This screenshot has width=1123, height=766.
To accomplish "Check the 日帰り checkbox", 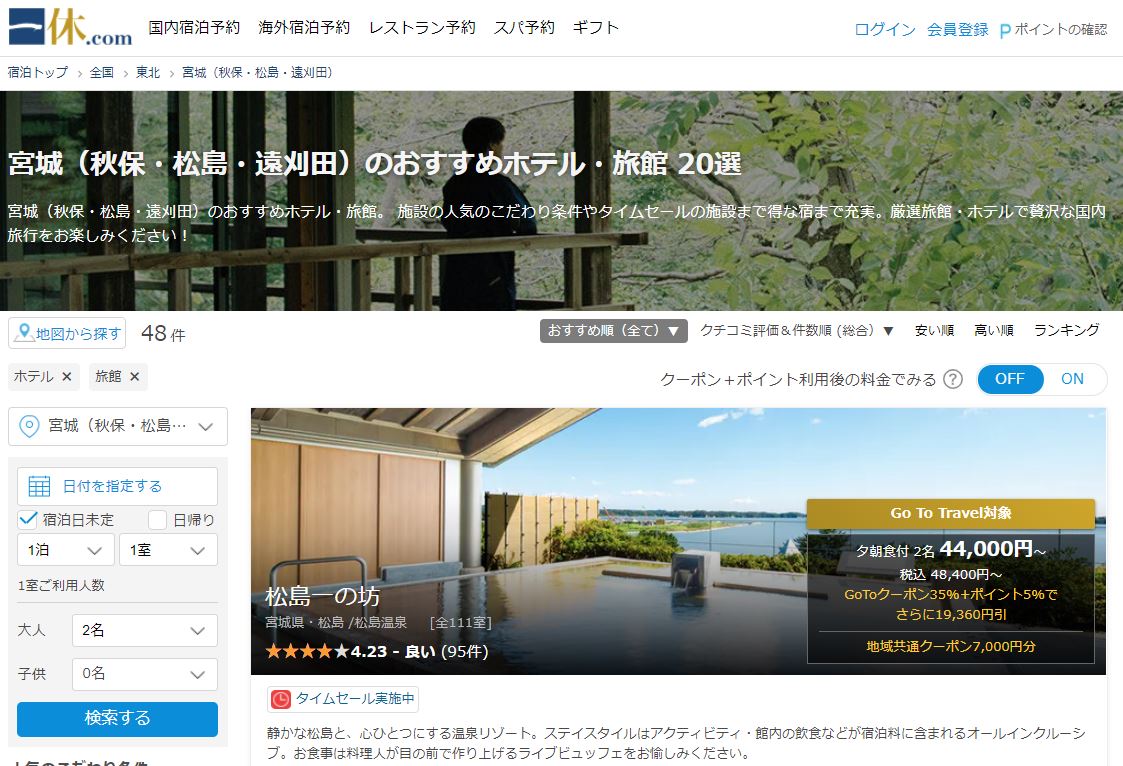I will (x=157, y=520).
